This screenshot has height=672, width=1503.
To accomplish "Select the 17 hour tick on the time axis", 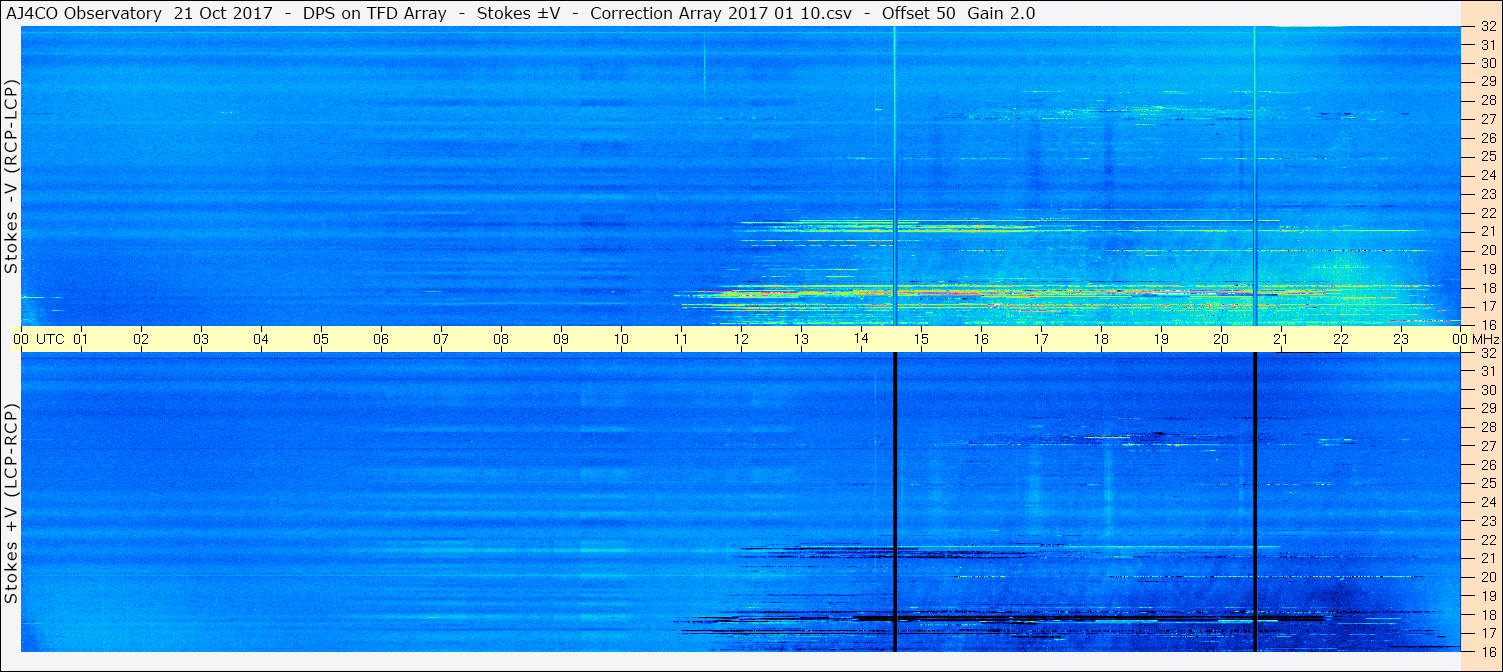I will tap(1041, 339).
